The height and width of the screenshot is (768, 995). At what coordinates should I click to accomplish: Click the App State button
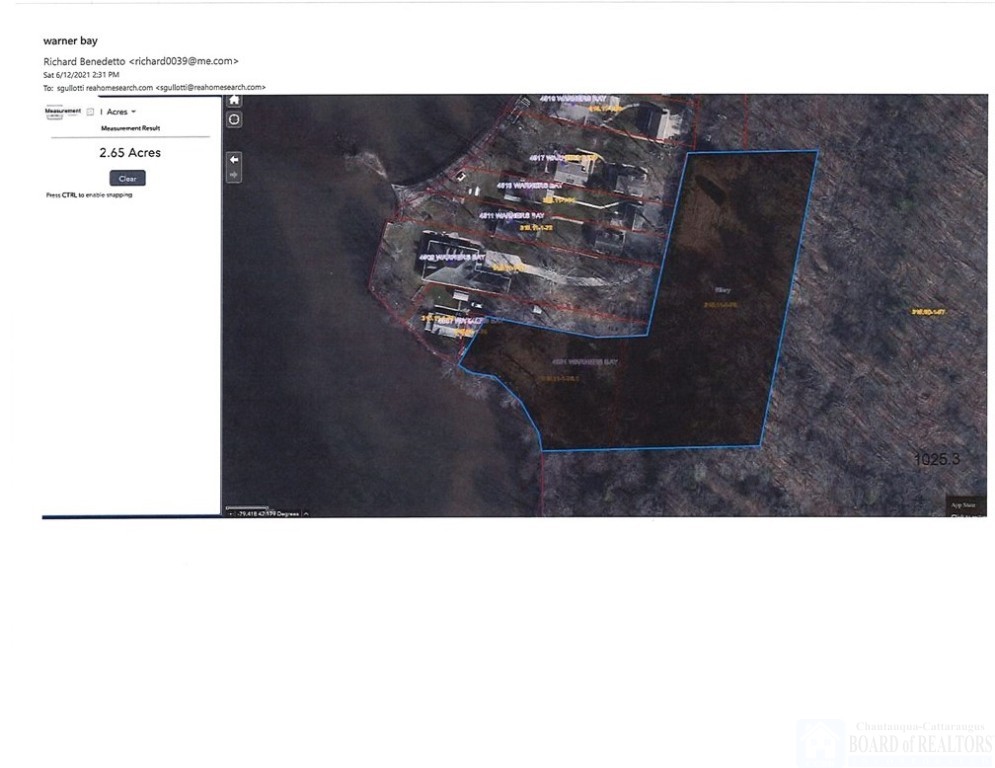[963, 506]
